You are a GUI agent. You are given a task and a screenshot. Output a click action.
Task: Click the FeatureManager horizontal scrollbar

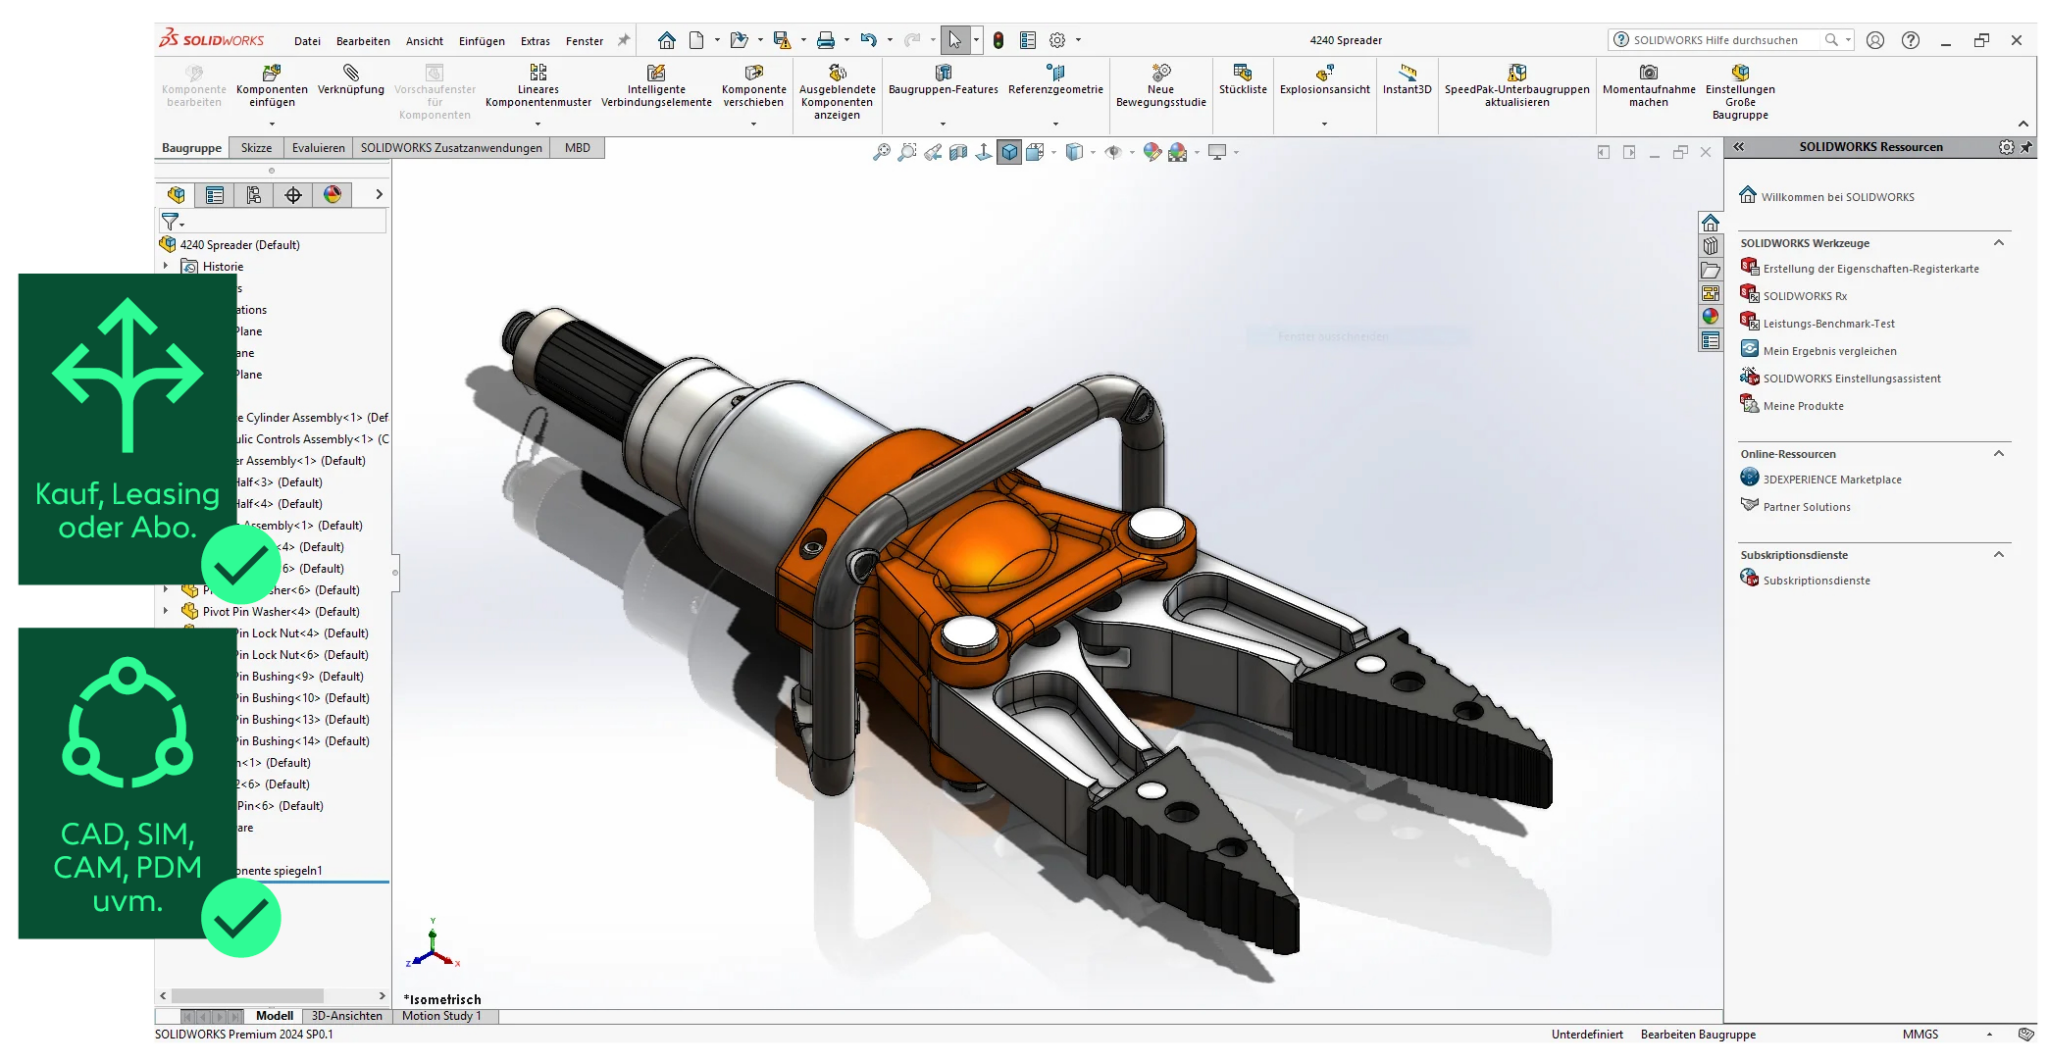pos(247,996)
